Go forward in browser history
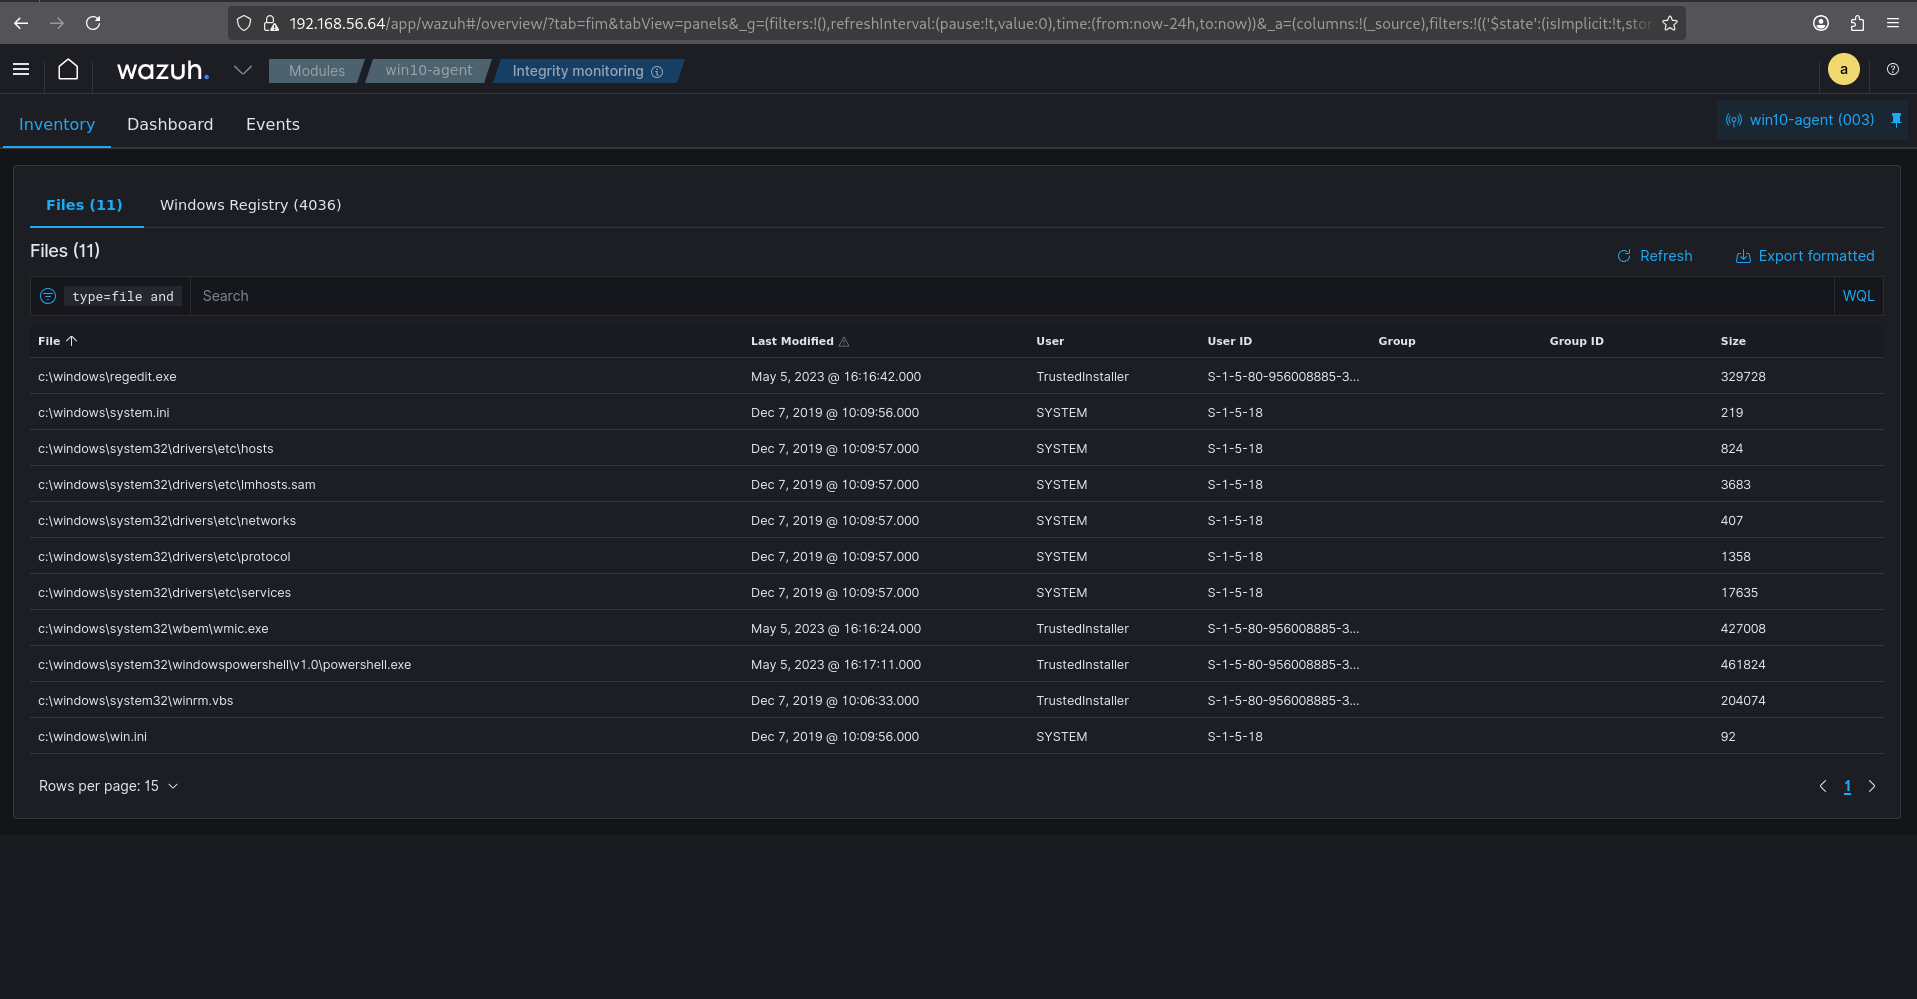Viewport: 1917px width, 999px height. [x=57, y=23]
